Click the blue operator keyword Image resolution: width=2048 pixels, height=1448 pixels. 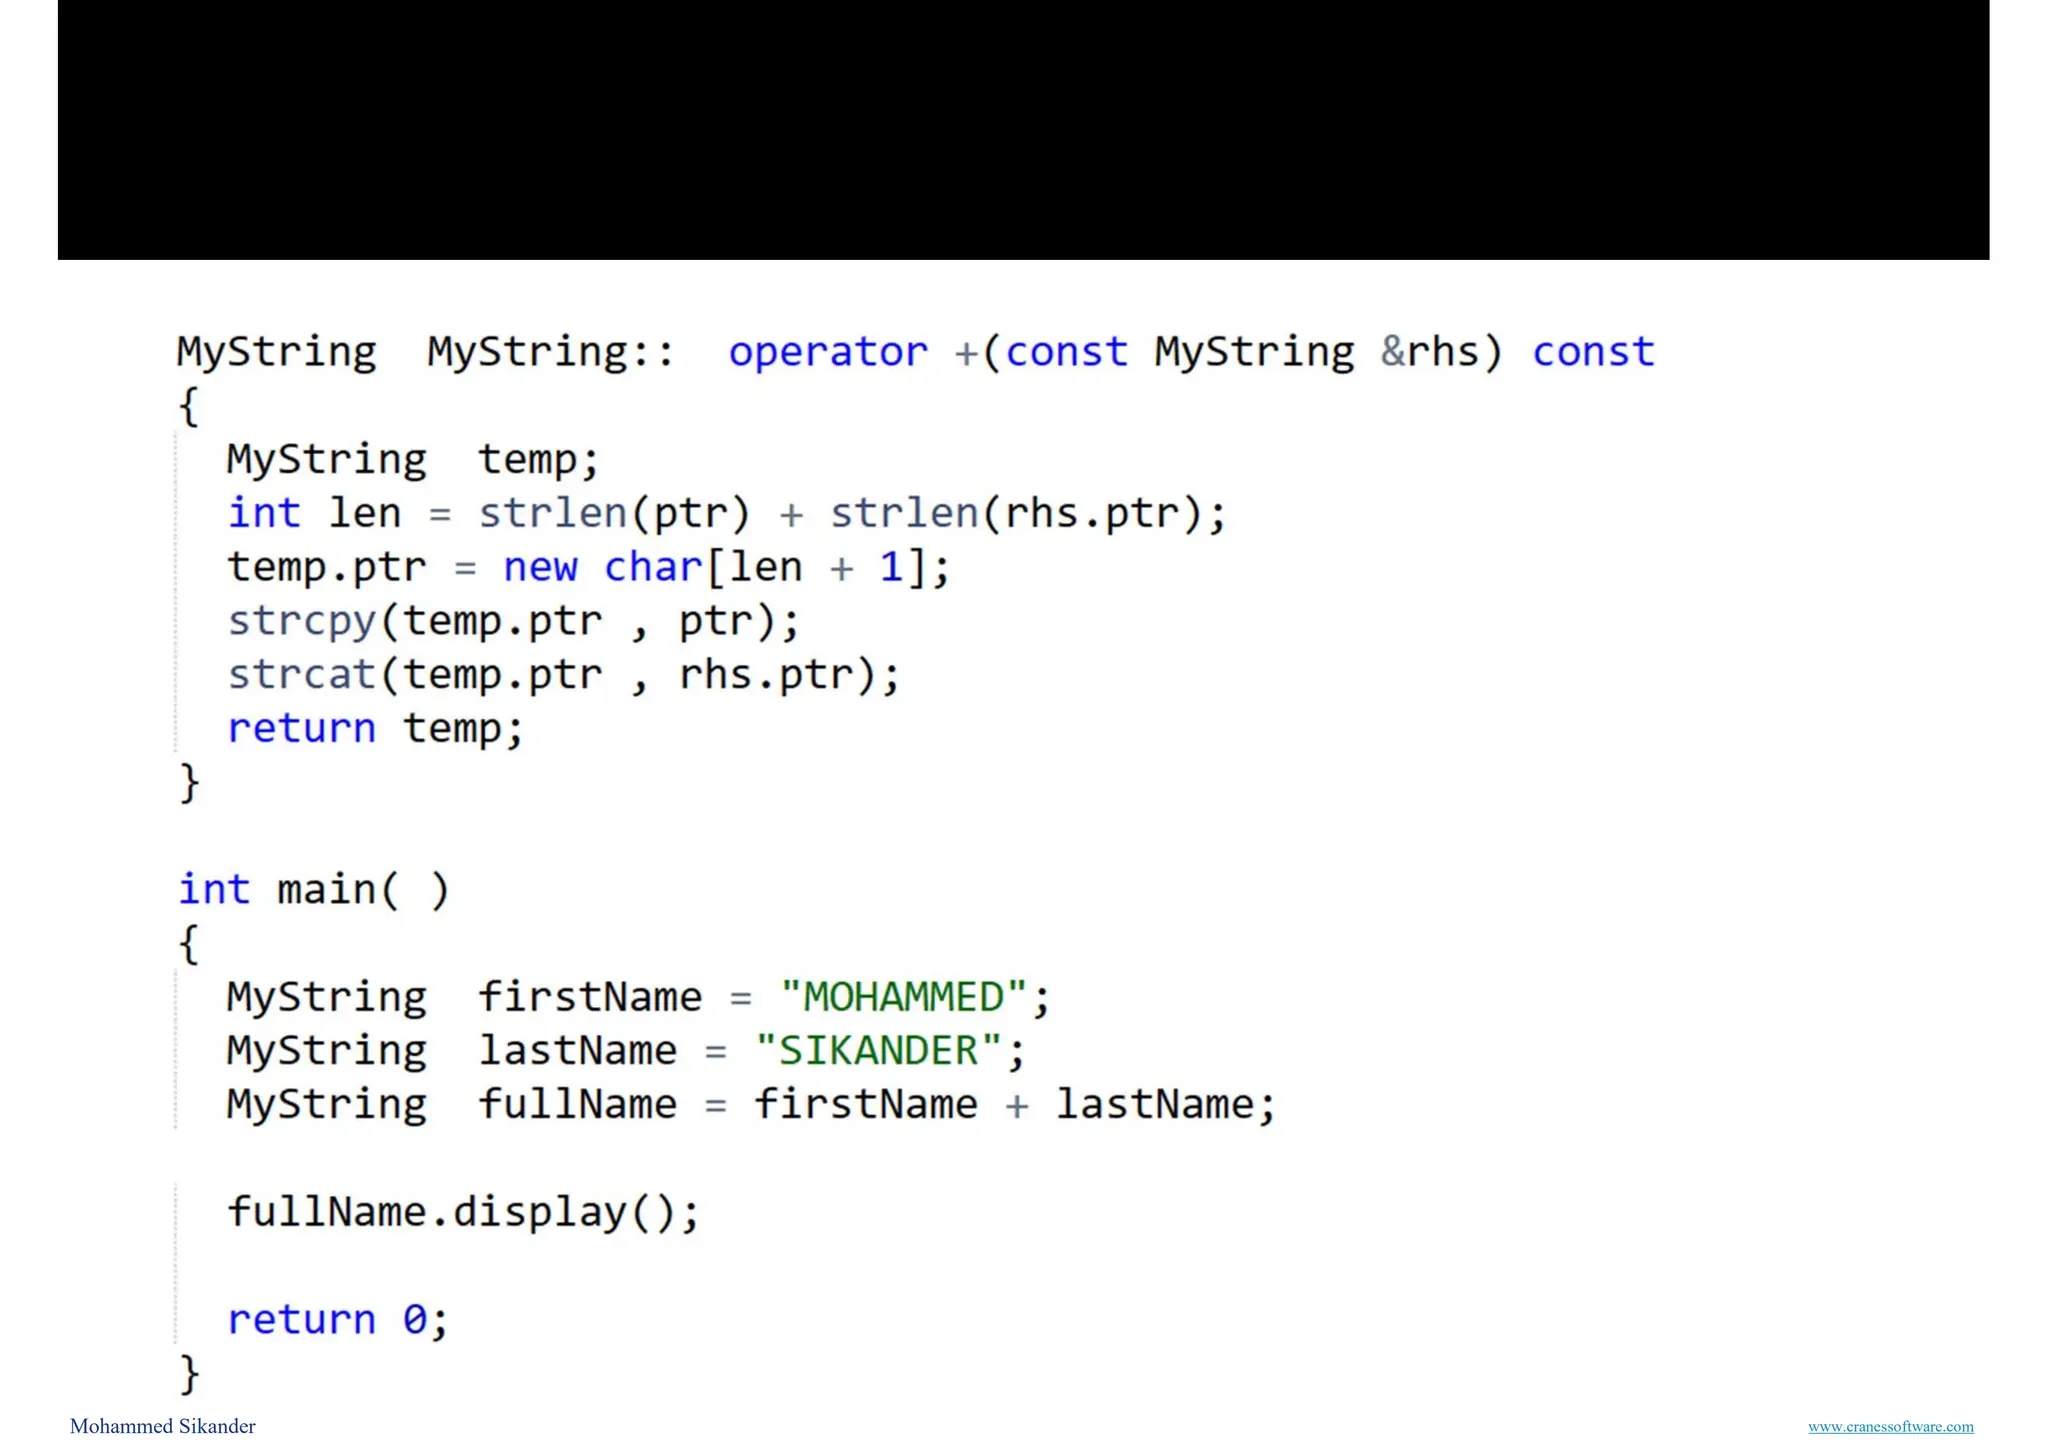click(827, 352)
